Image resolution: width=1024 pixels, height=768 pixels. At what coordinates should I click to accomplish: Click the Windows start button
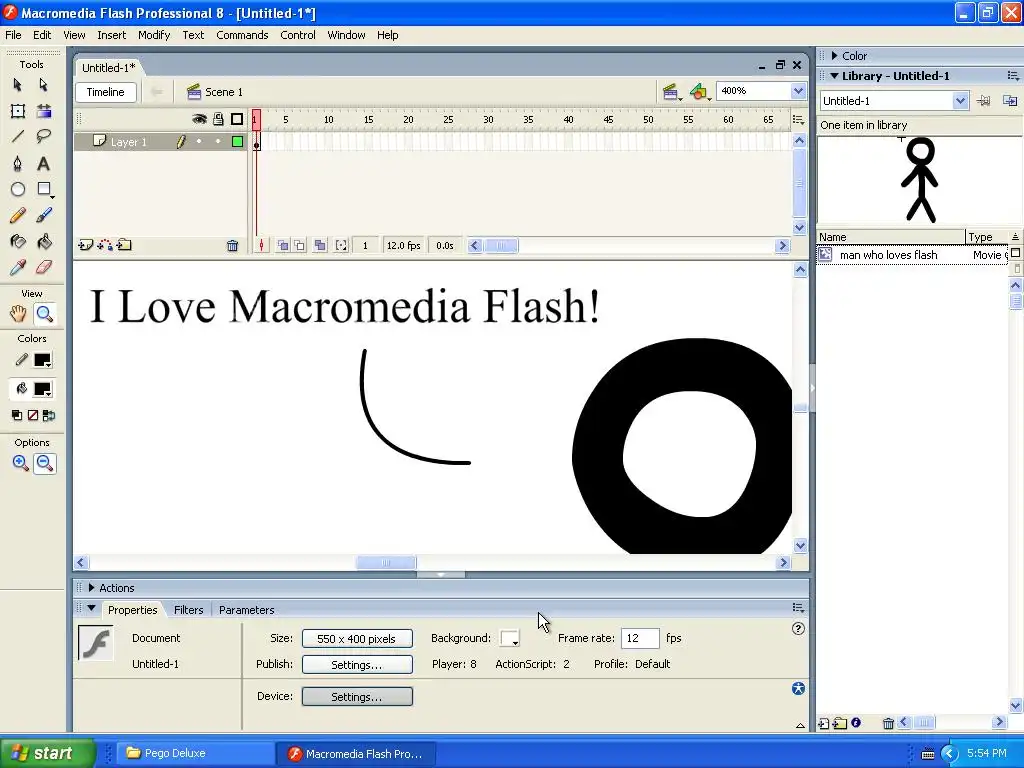tap(48, 753)
